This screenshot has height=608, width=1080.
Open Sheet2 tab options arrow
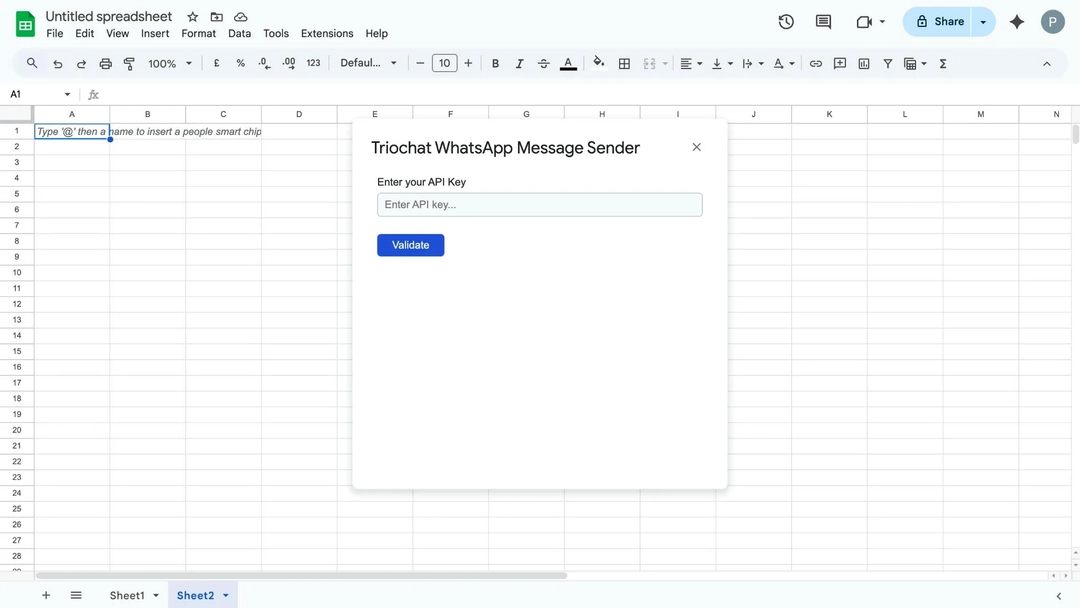point(226,595)
